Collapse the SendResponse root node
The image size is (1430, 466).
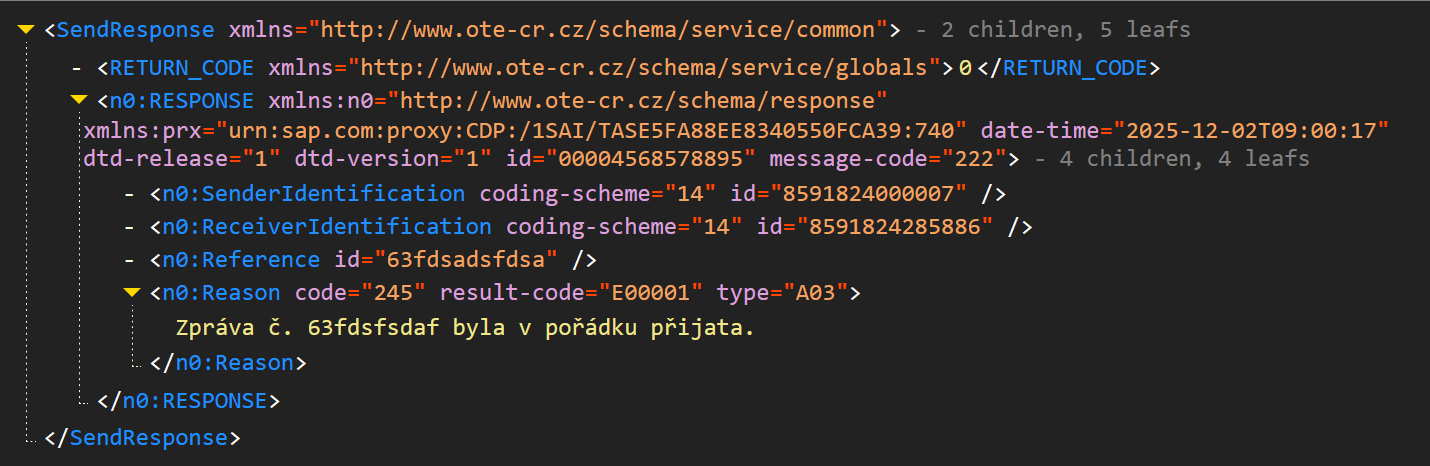click(x=27, y=30)
